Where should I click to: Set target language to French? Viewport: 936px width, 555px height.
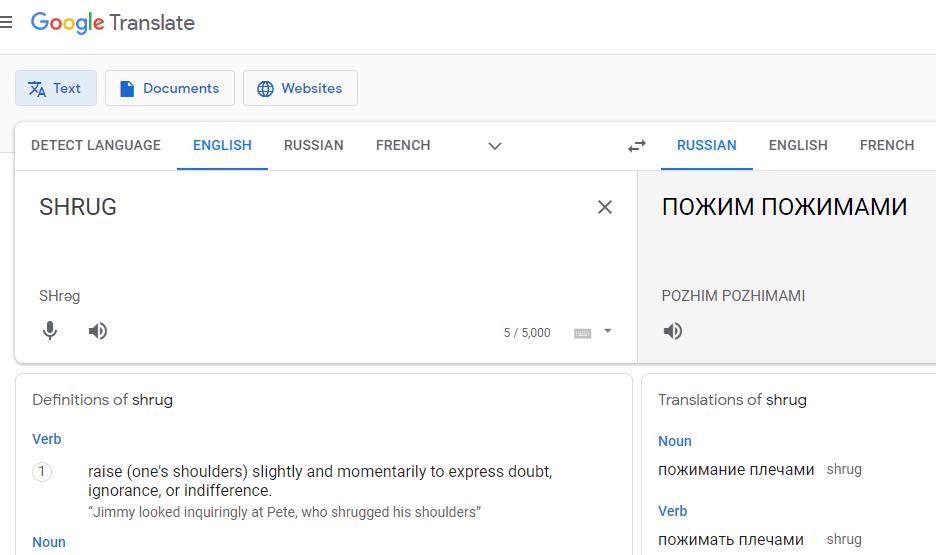point(887,146)
